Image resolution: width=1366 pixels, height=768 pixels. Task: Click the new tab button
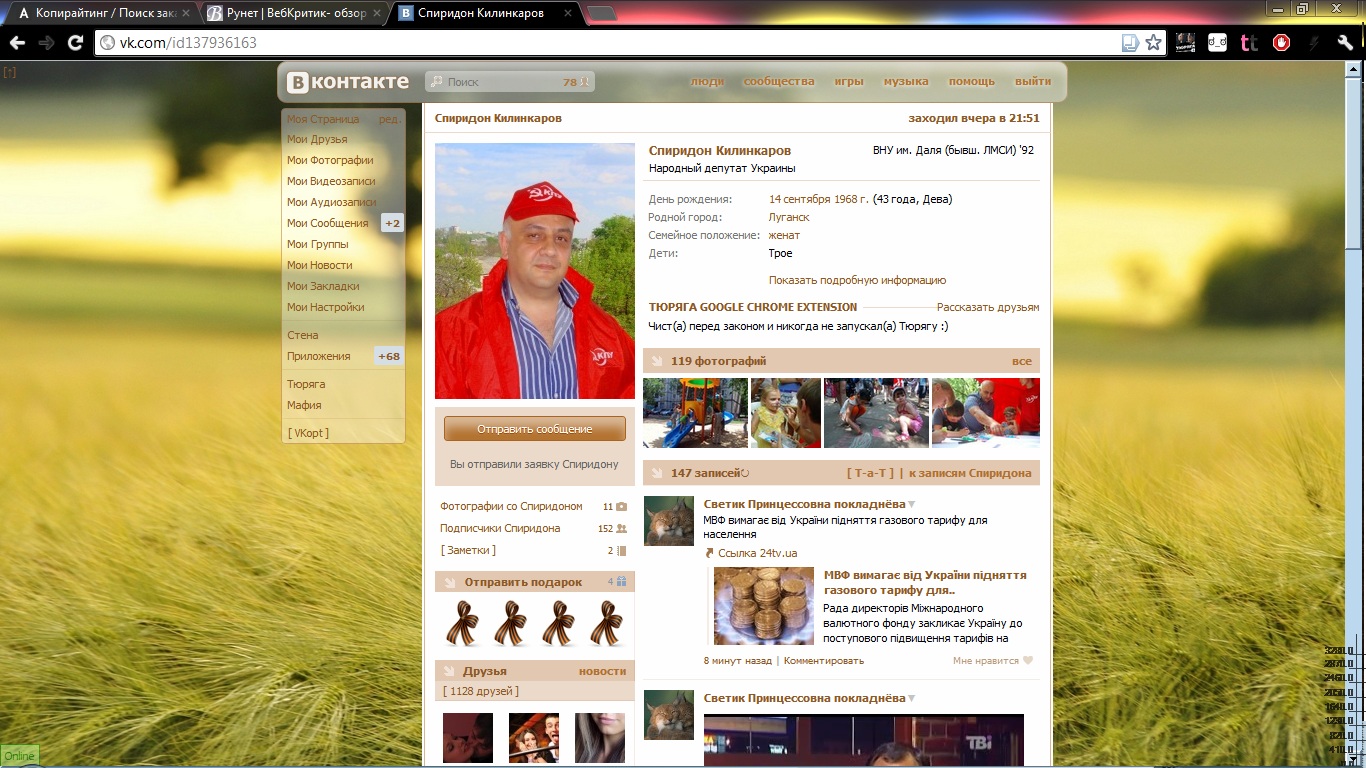601,13
